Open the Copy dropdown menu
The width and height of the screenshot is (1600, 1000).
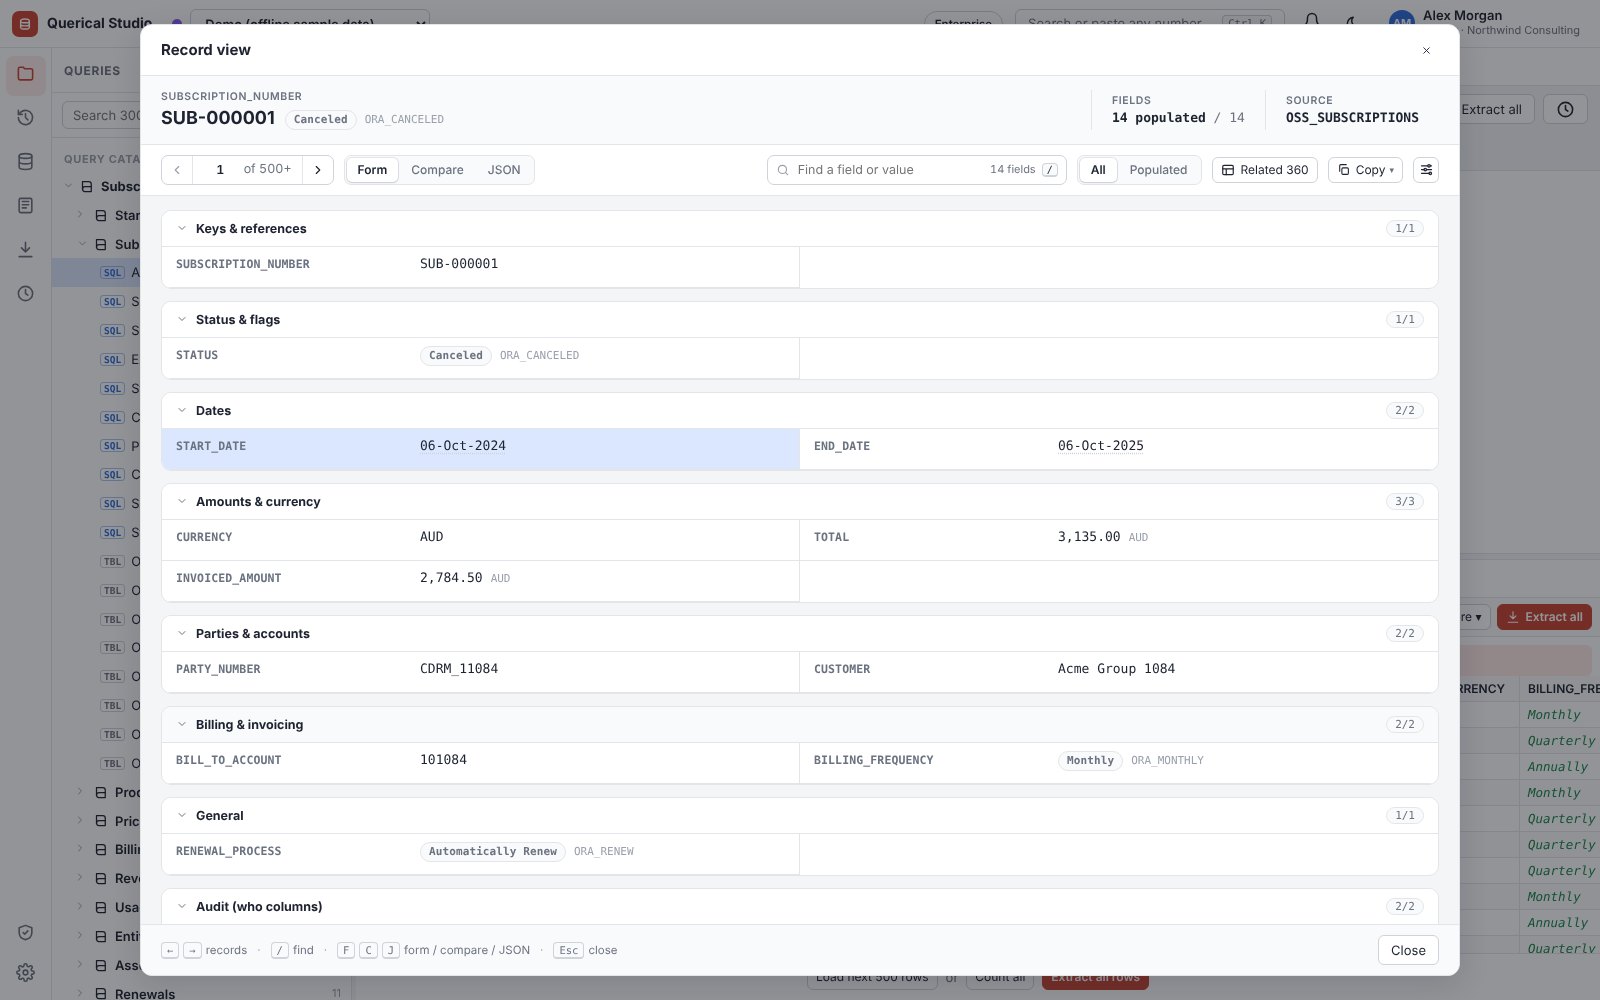click(x=1365, y=170)
